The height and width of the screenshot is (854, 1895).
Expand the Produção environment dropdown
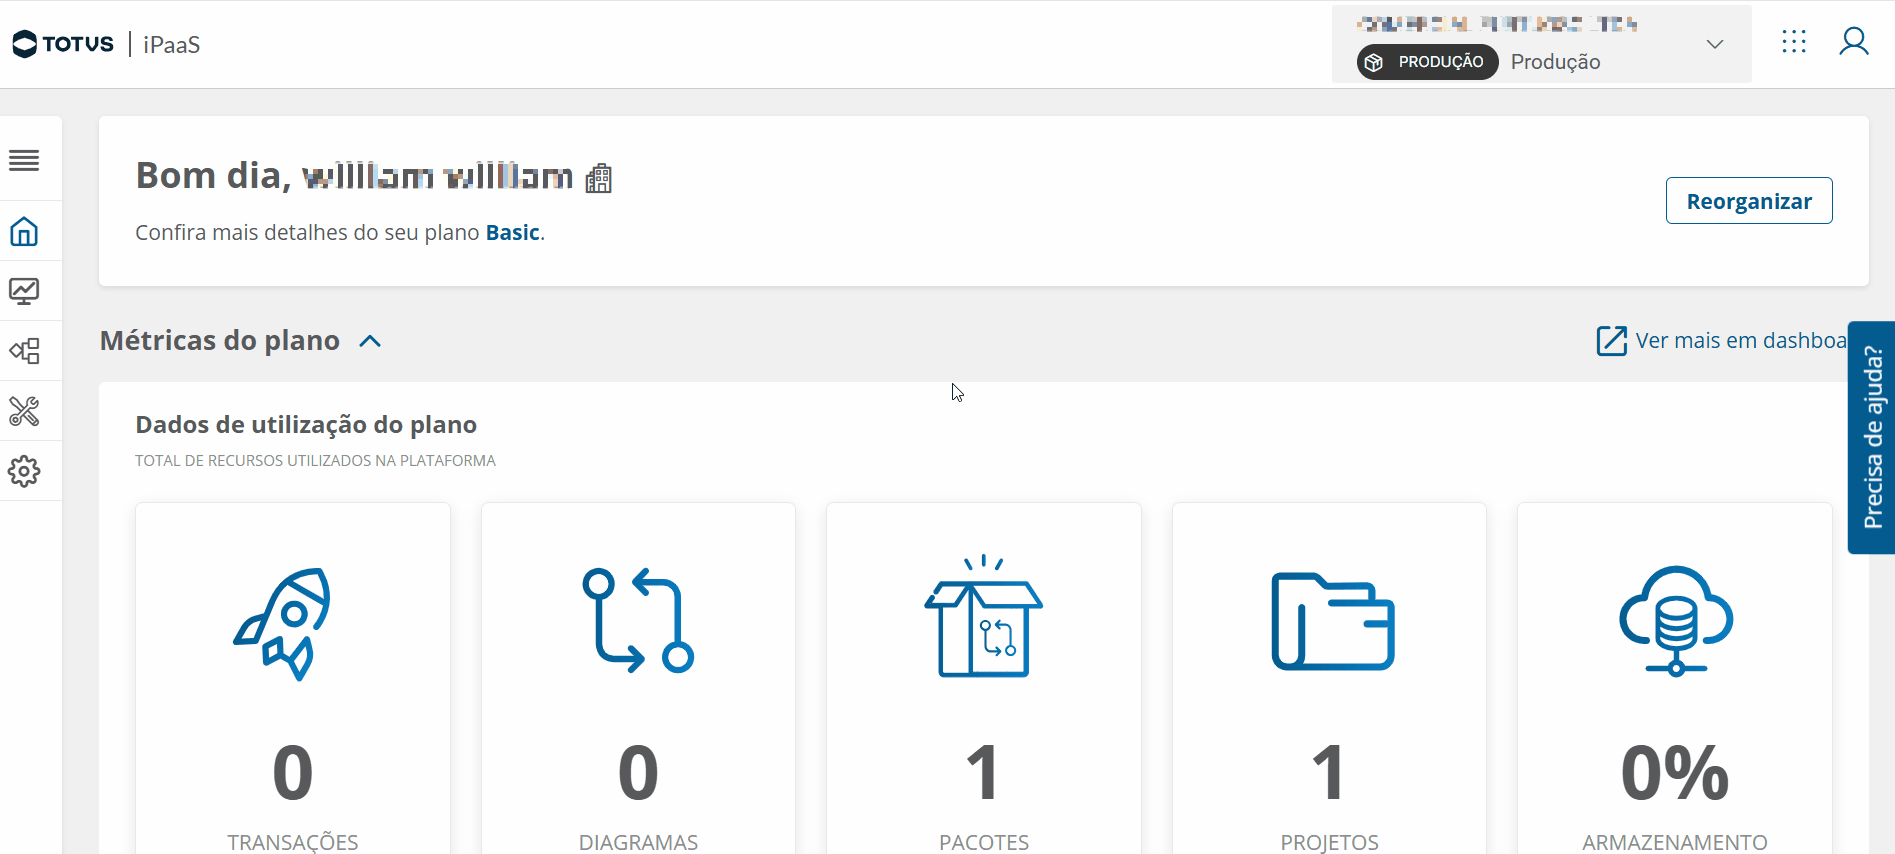[1714, 44]
